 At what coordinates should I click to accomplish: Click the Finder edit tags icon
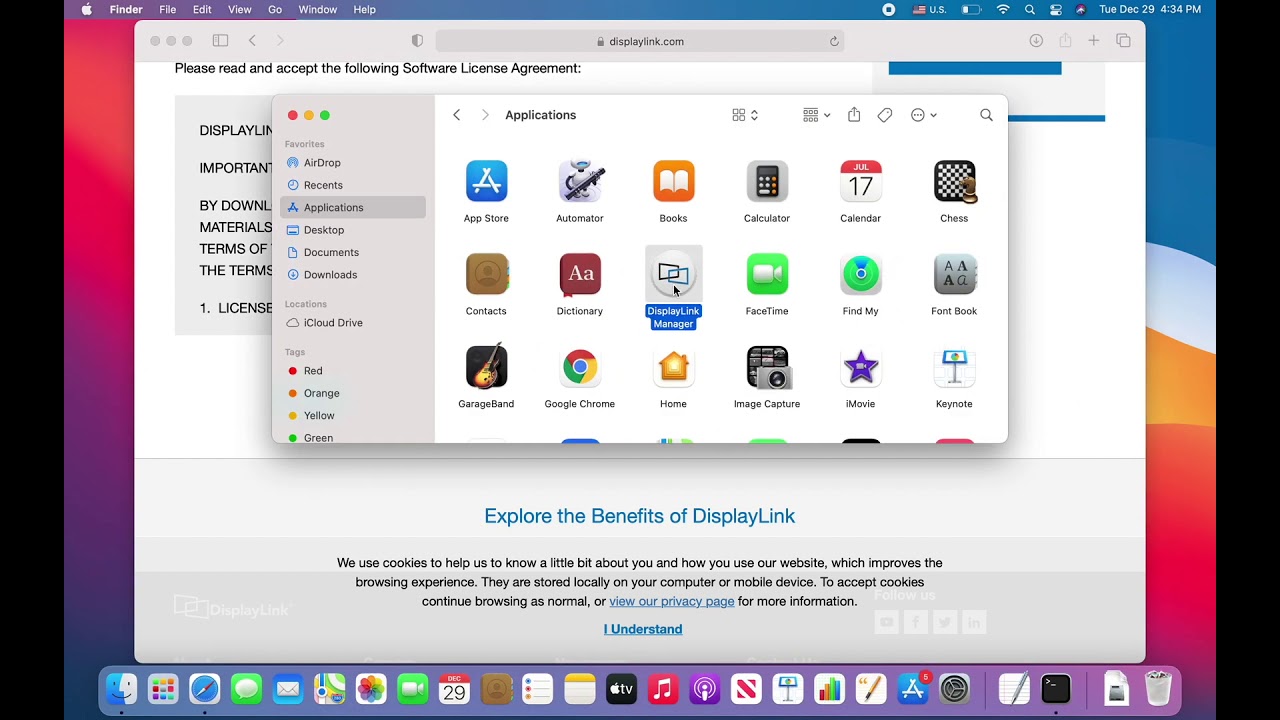point(885,115)
